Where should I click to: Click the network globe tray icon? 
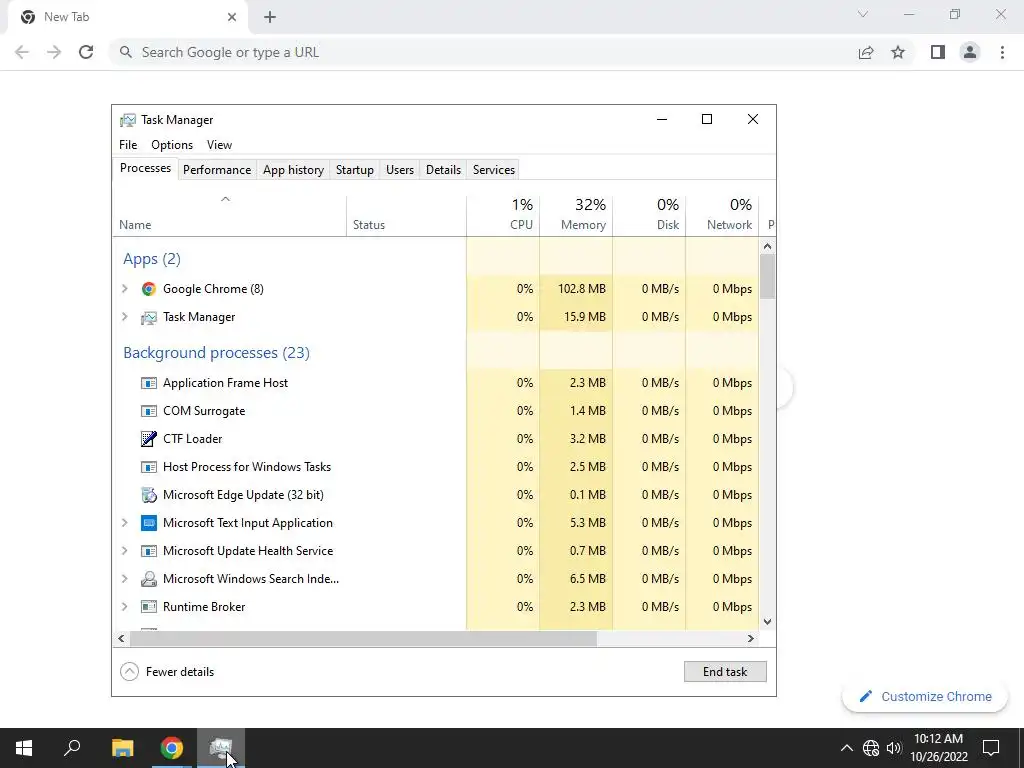point(871,748)
